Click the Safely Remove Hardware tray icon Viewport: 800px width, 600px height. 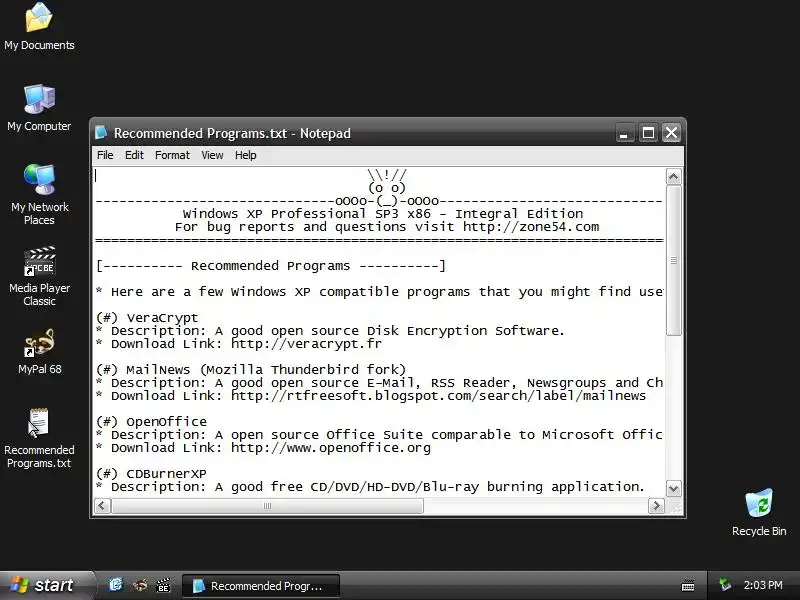click(x=724, y=585)
